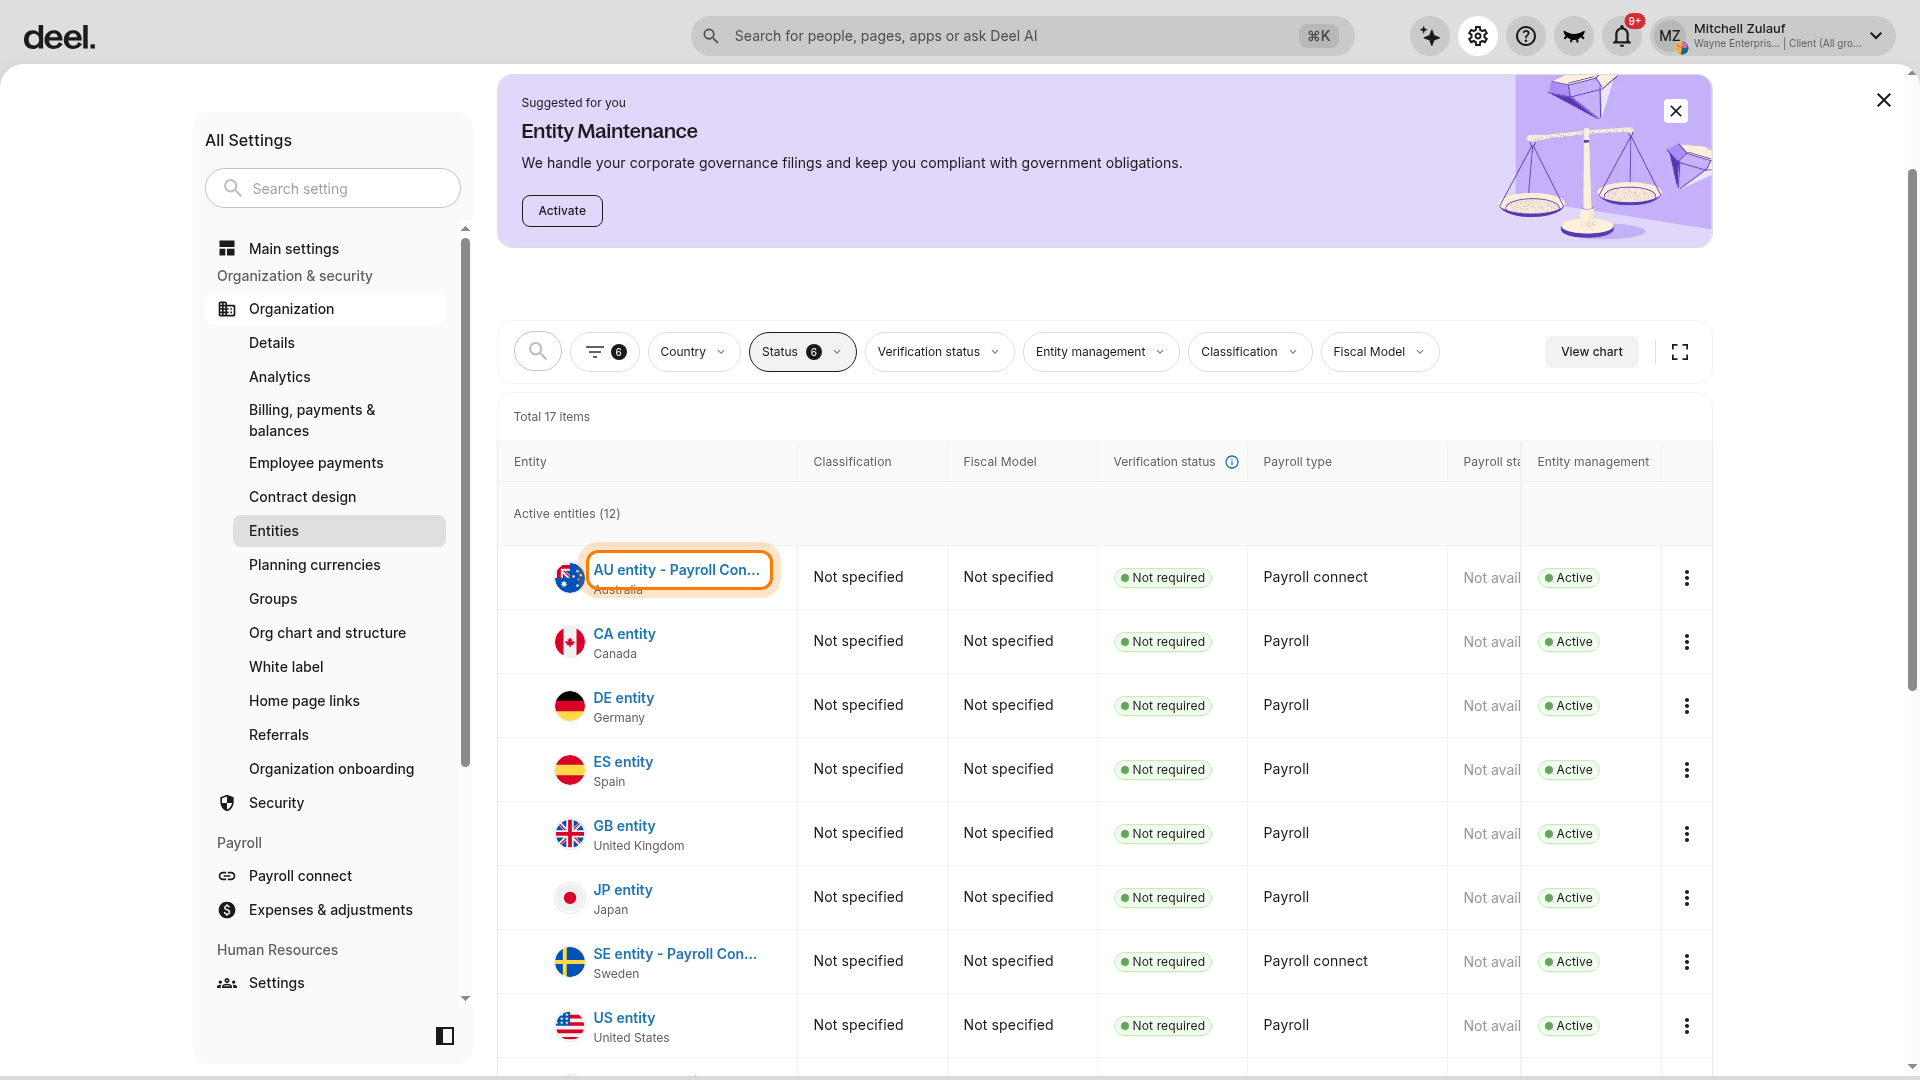Open the Fiscal Model filter dropdown

[x=1380, y=352]
